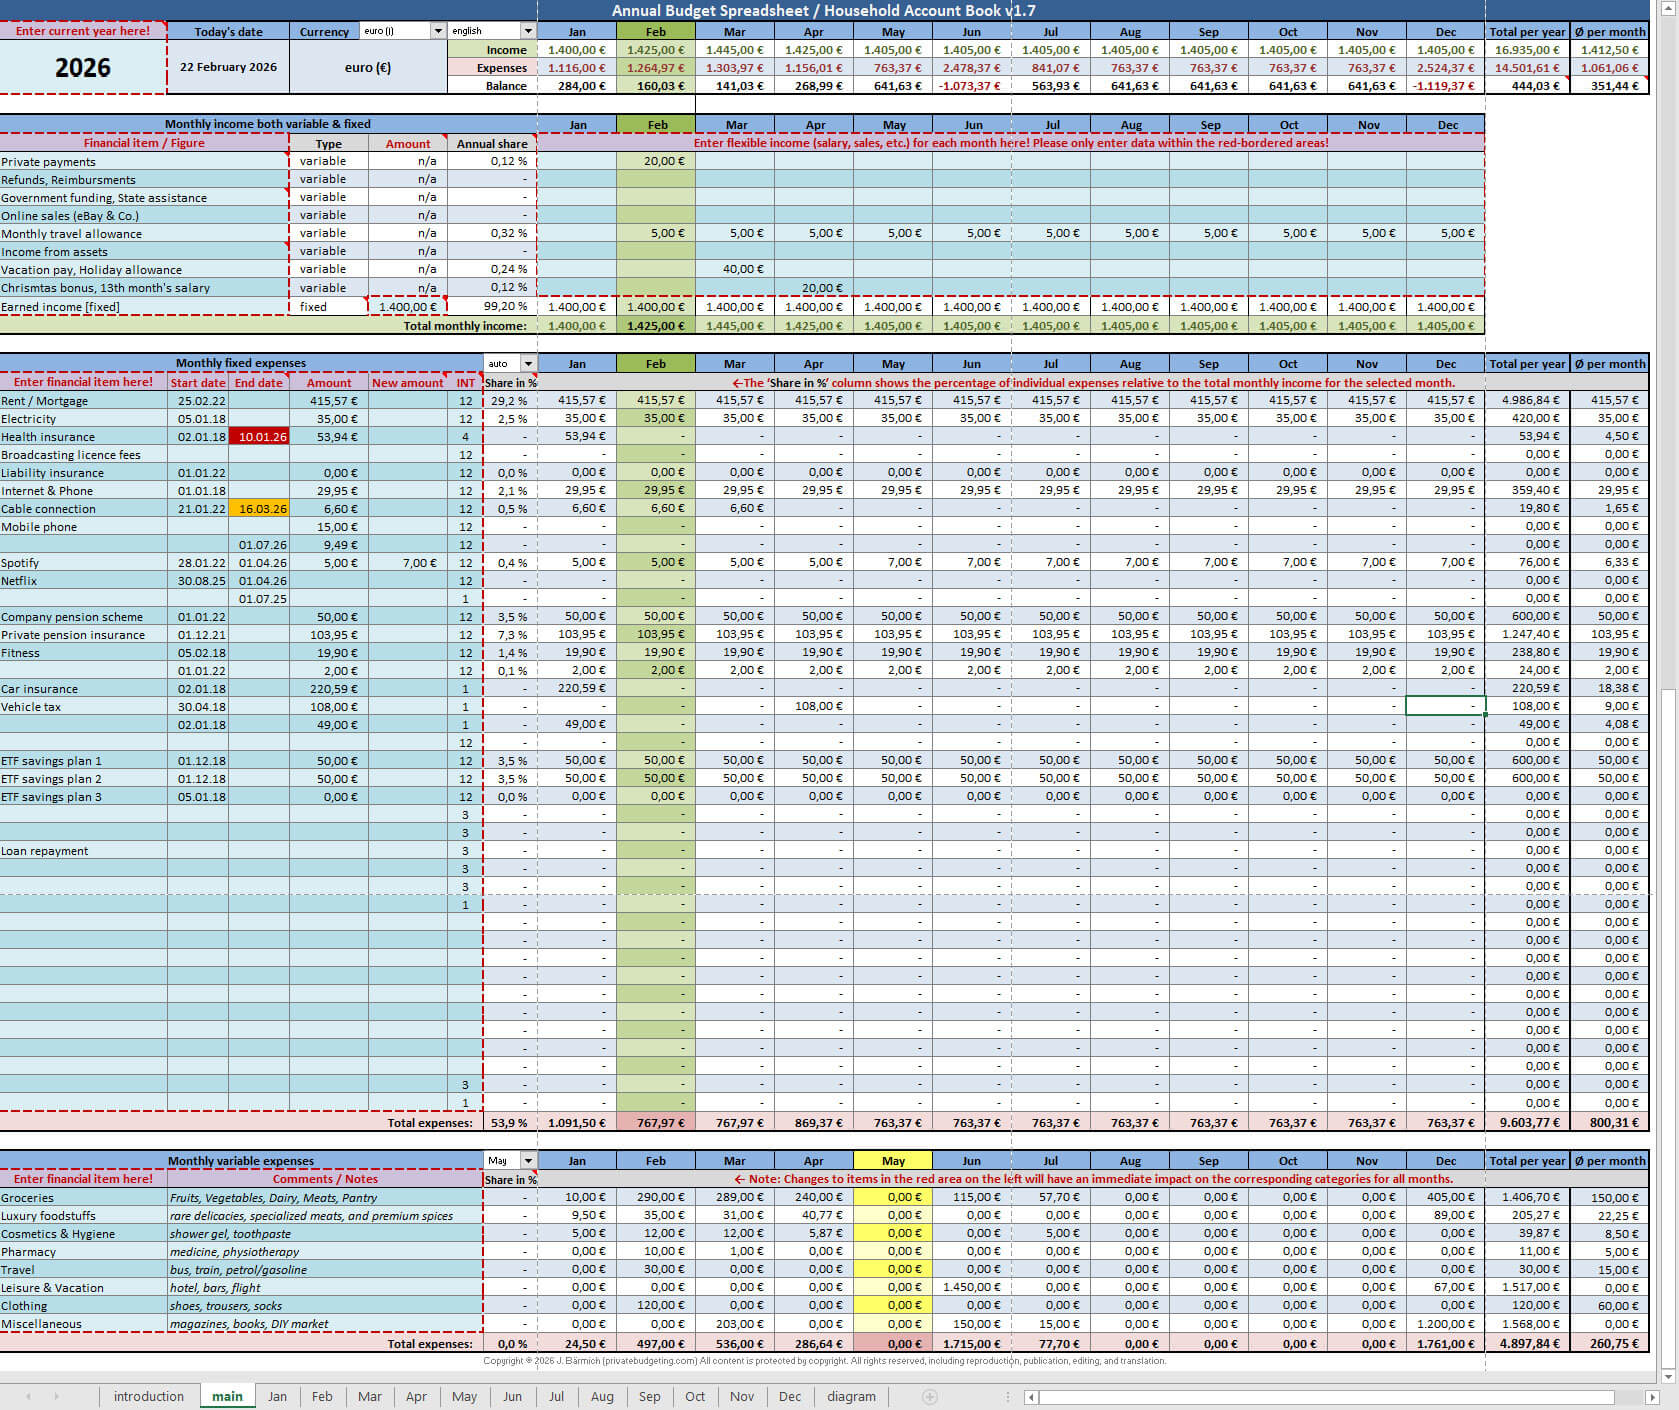Image resolution: width=1679 pixels, height=1410 pixels.
Task: Open the language dropdown showing english
Action: [x=528, y=31]
